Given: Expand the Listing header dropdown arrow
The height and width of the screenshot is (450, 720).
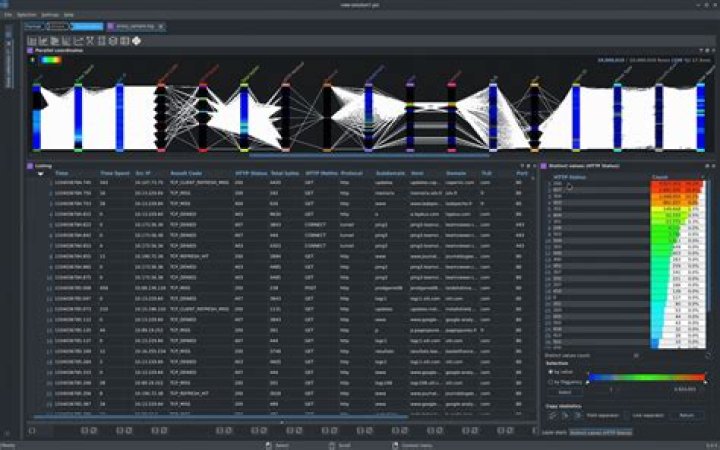Looking at the screenshot, I should [41, 174].
